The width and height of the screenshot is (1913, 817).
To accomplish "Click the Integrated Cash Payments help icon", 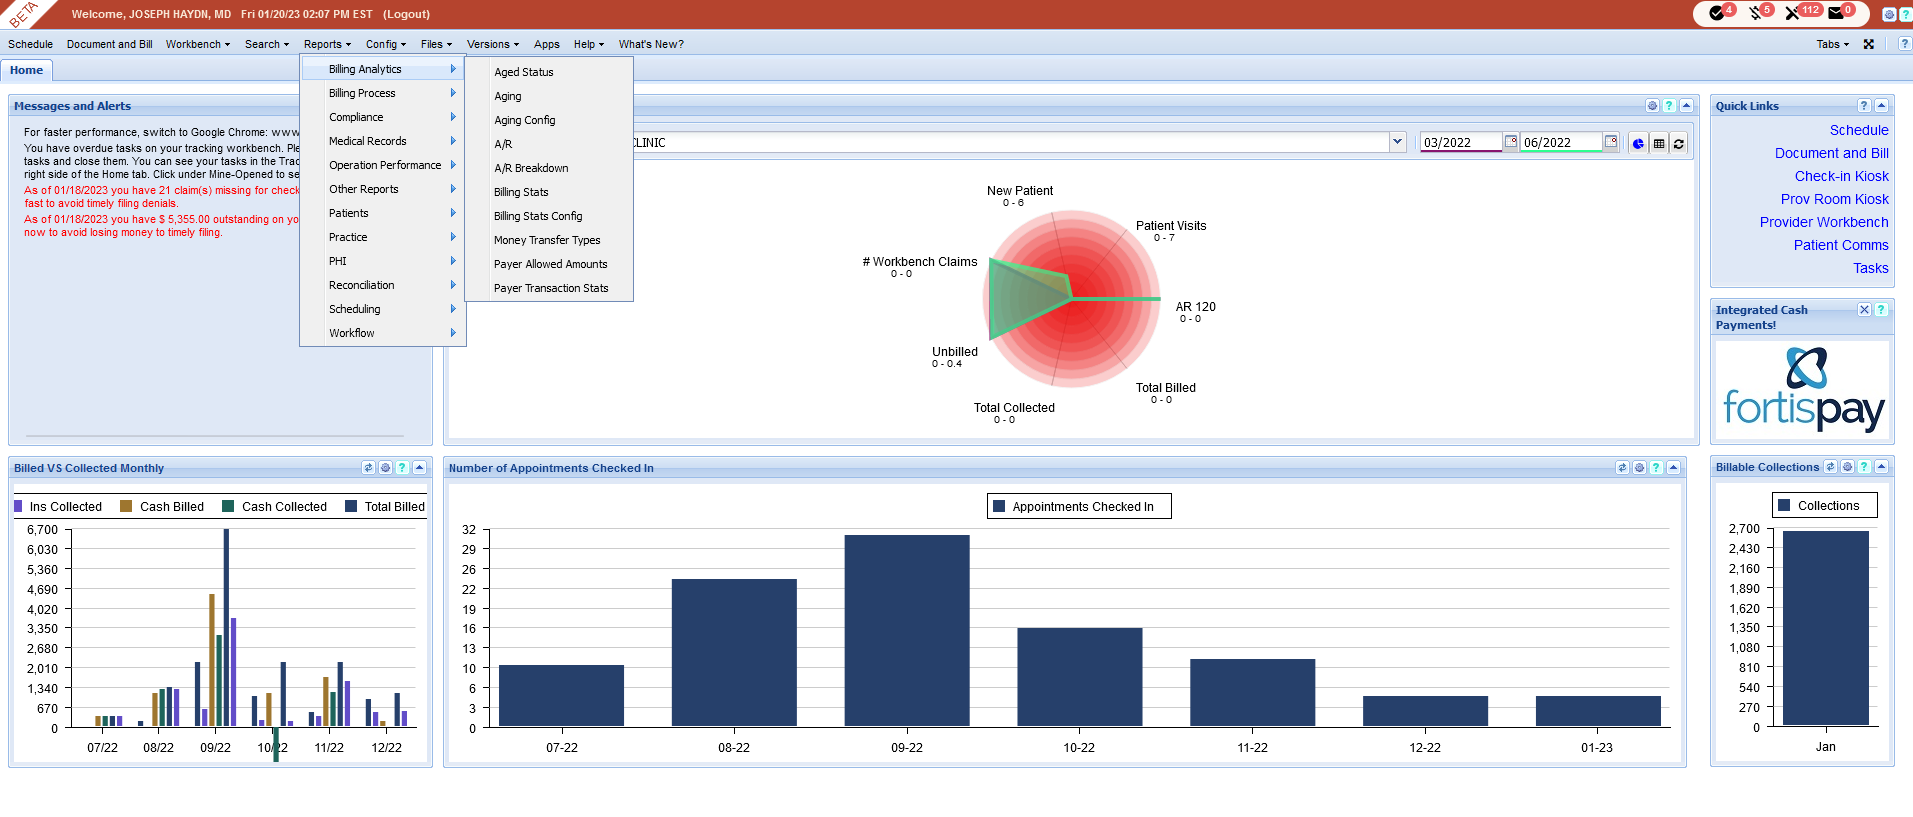I will (x=1881, y=310).
